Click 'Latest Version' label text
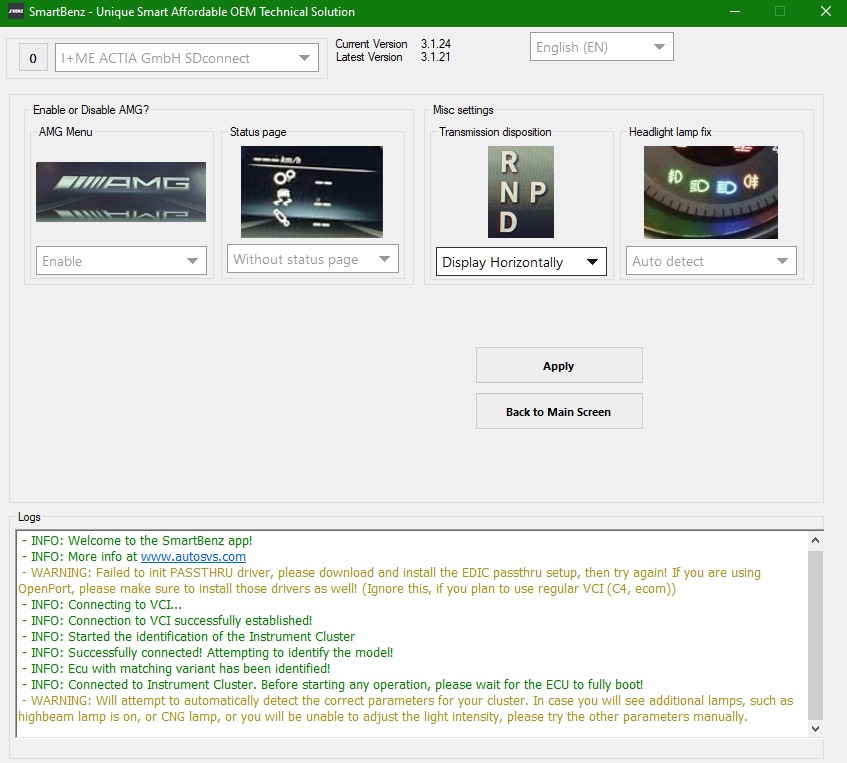 pos(369,57)
